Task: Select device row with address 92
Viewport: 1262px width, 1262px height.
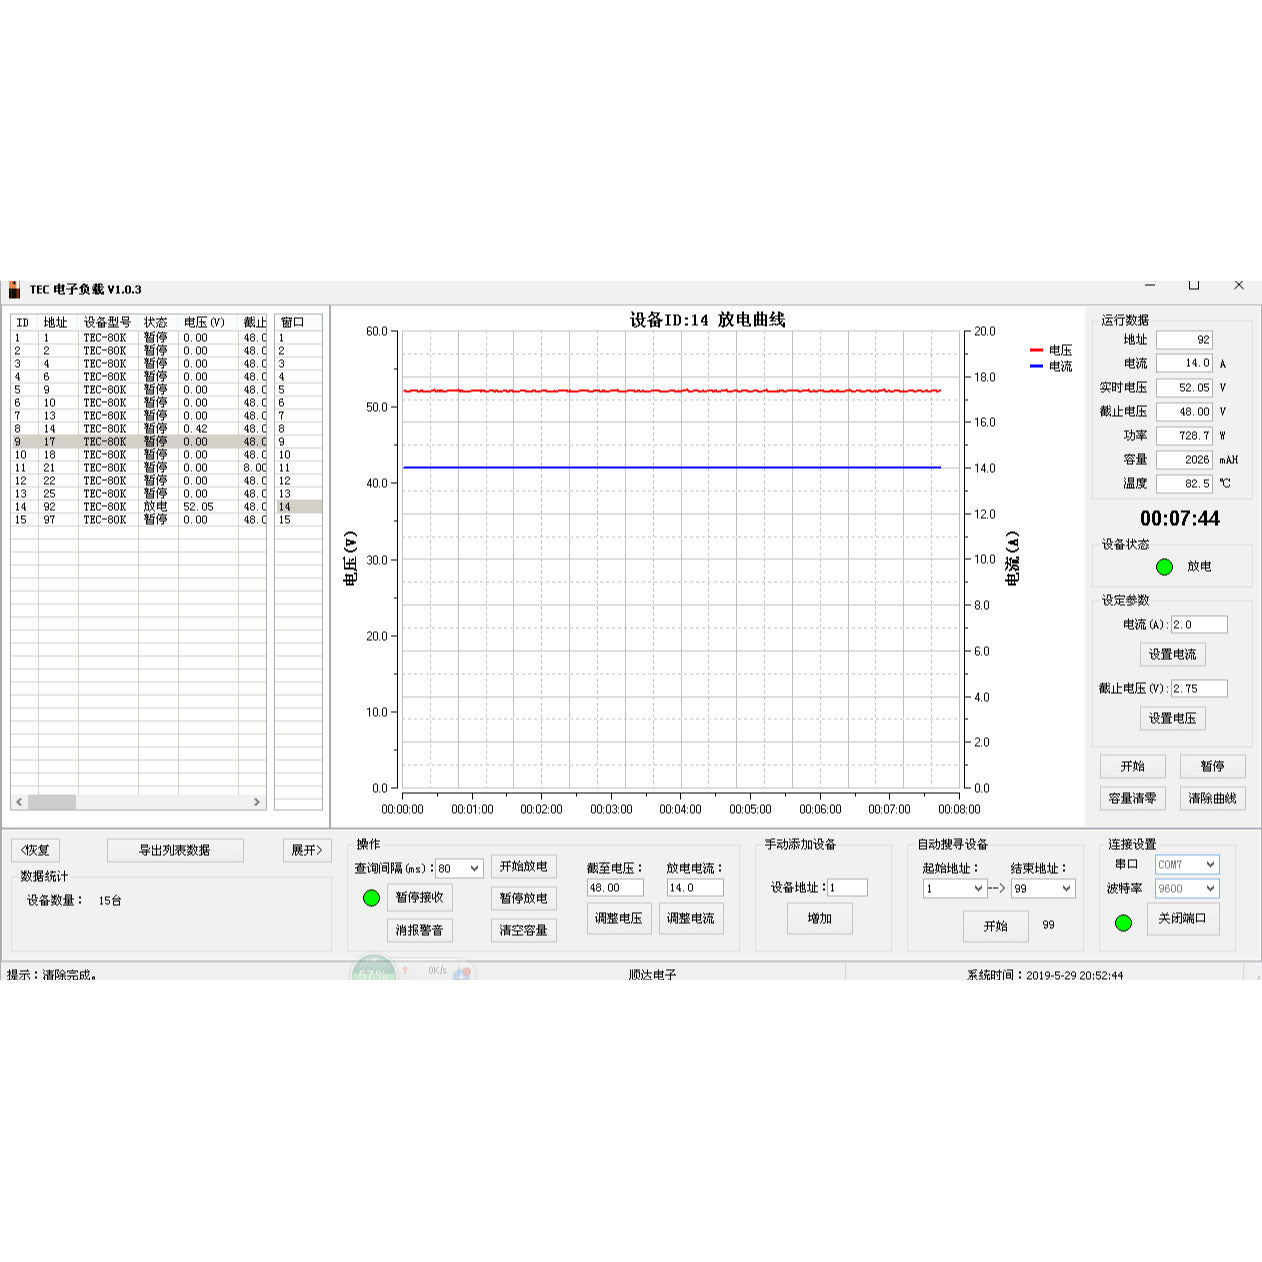Action: coord(138,507)
